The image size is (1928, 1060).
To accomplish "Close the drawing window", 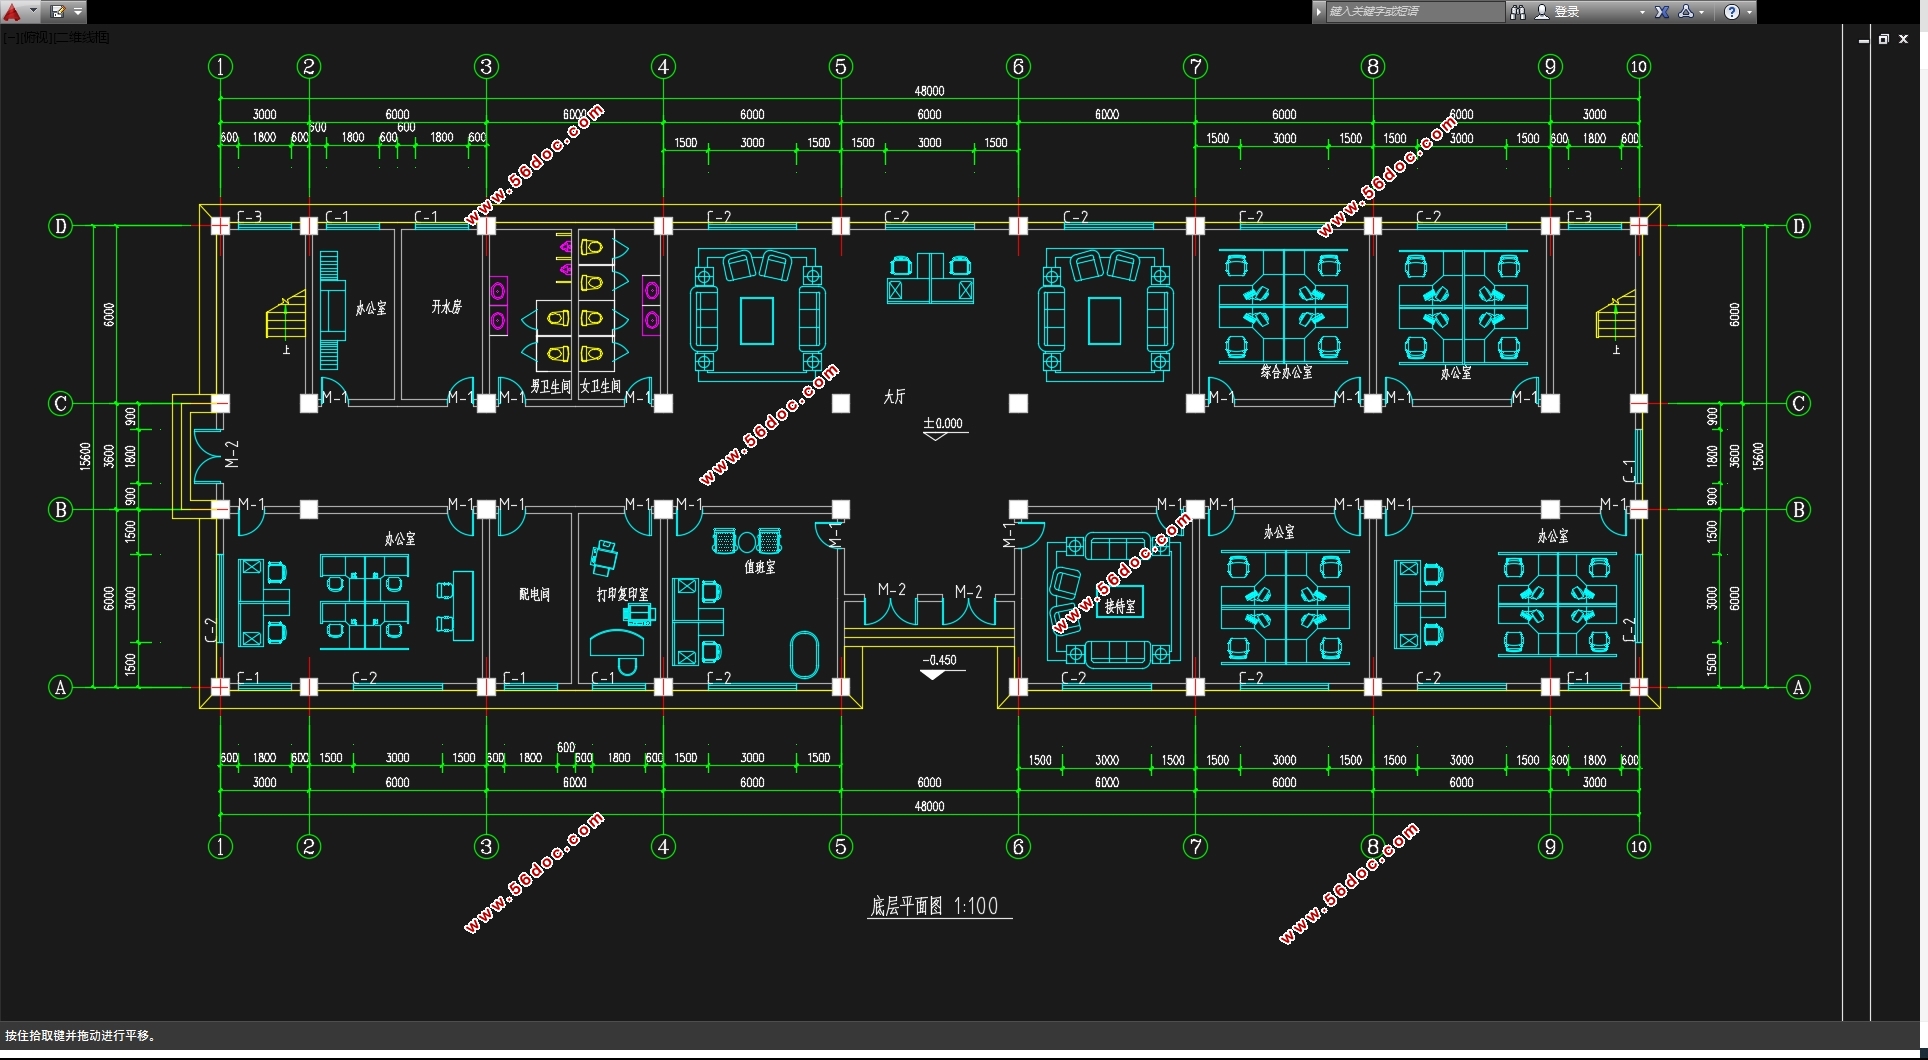I will [1904, 39].
